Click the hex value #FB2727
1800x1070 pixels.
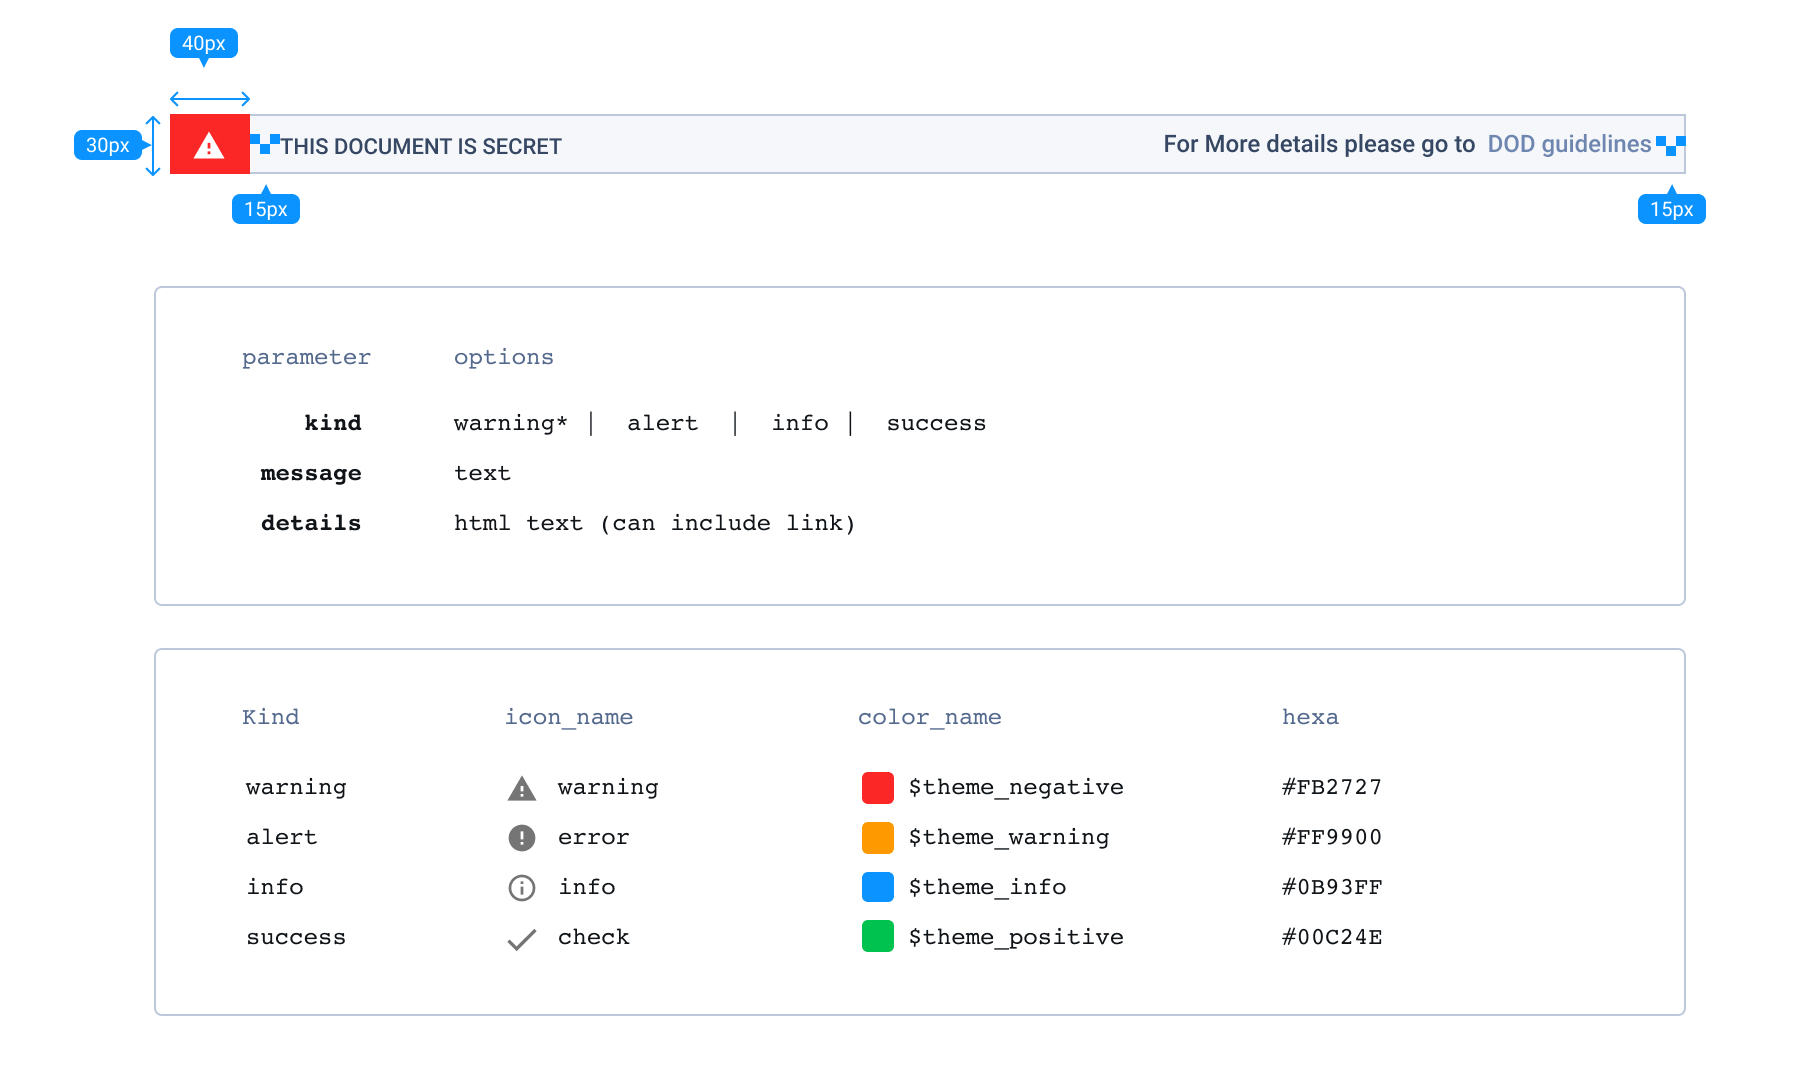point(1332,787)
